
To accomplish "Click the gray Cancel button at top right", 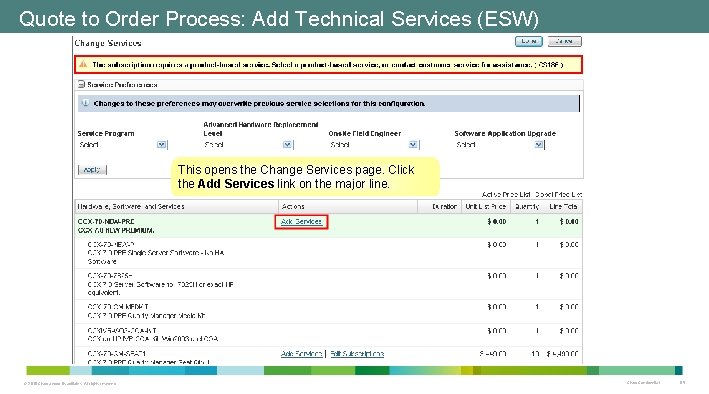I will click(x=564, y=41).
